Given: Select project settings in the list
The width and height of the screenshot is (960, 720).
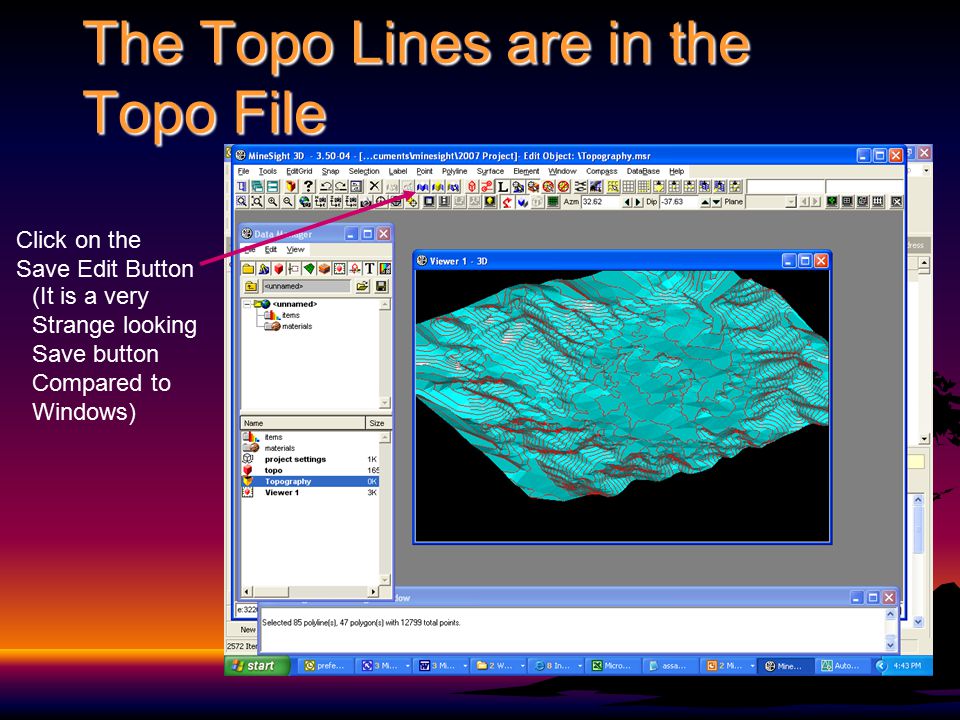Looking at the screenshot, I should (x=295, y=460).
